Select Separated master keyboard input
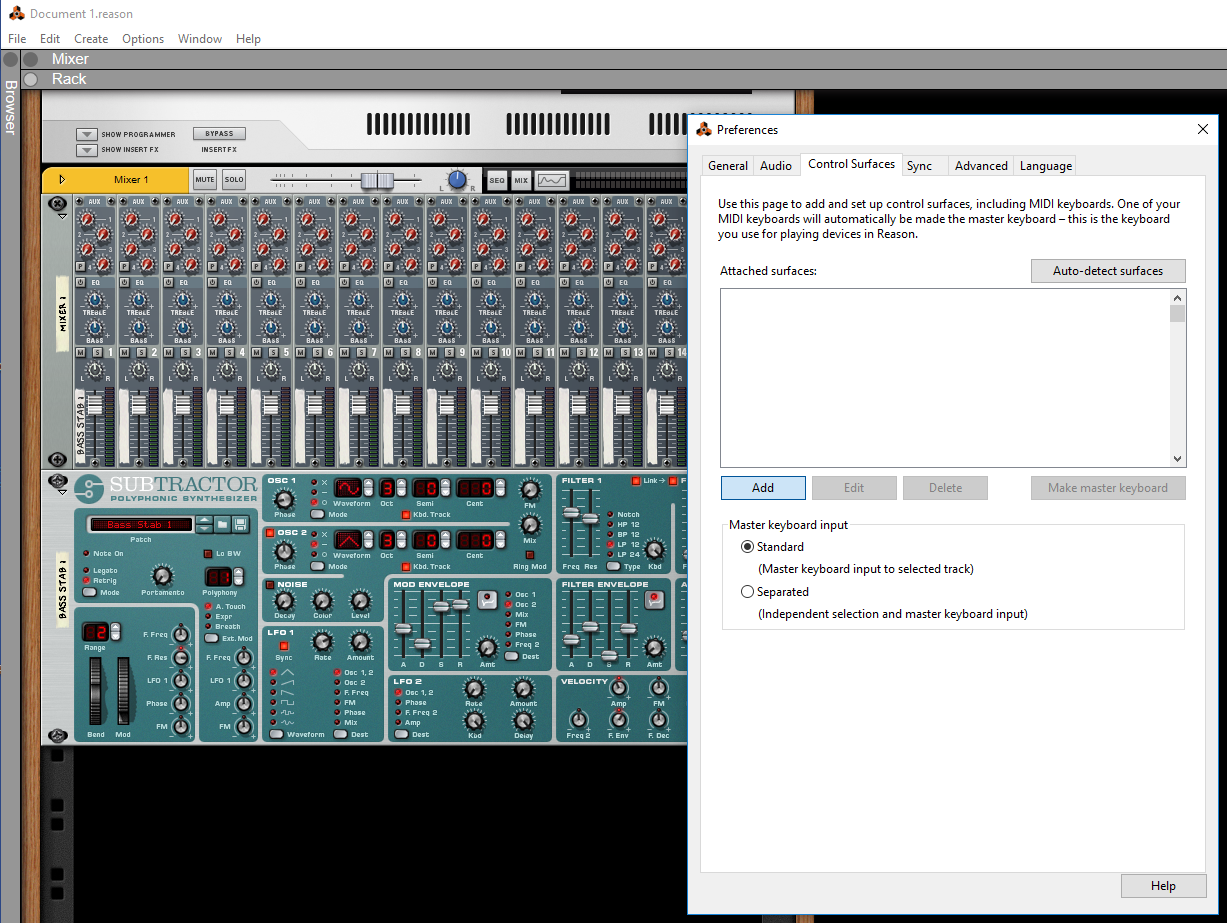Screen dimensions: 1227x923 pyautogui.click(x=747, y=592)
